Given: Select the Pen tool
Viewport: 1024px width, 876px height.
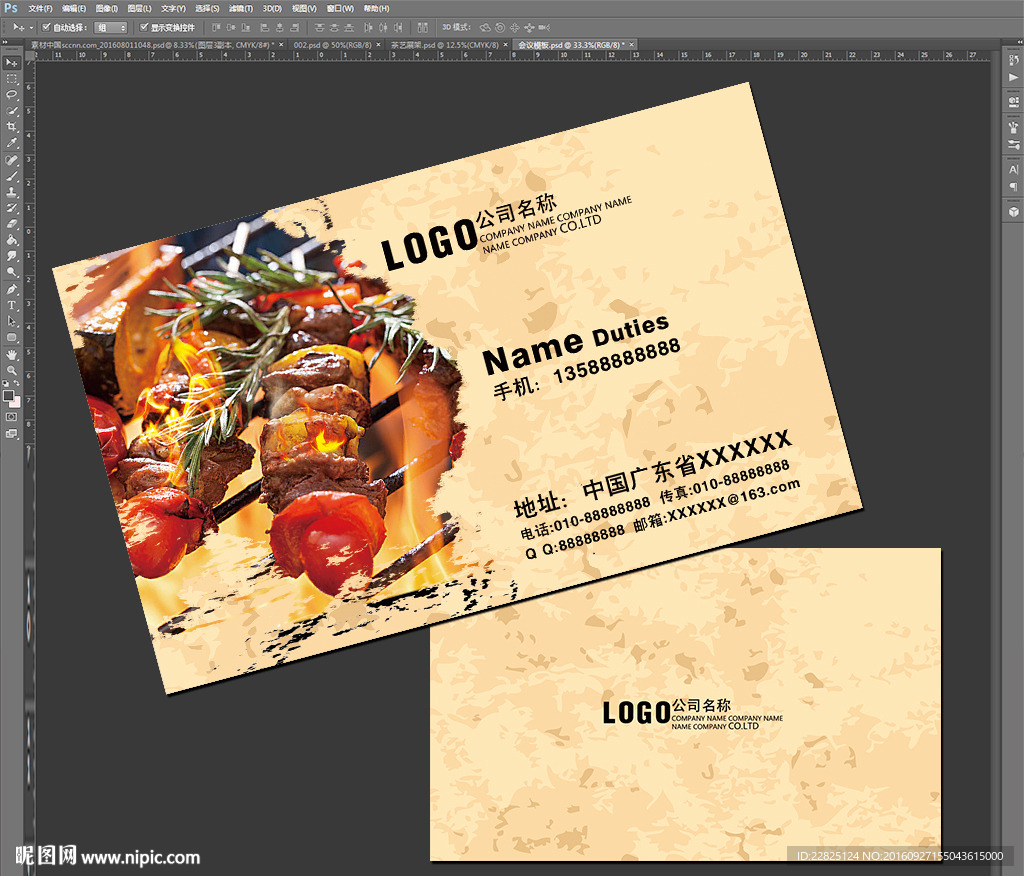Looking at the screenshot, I should (11, 289).
